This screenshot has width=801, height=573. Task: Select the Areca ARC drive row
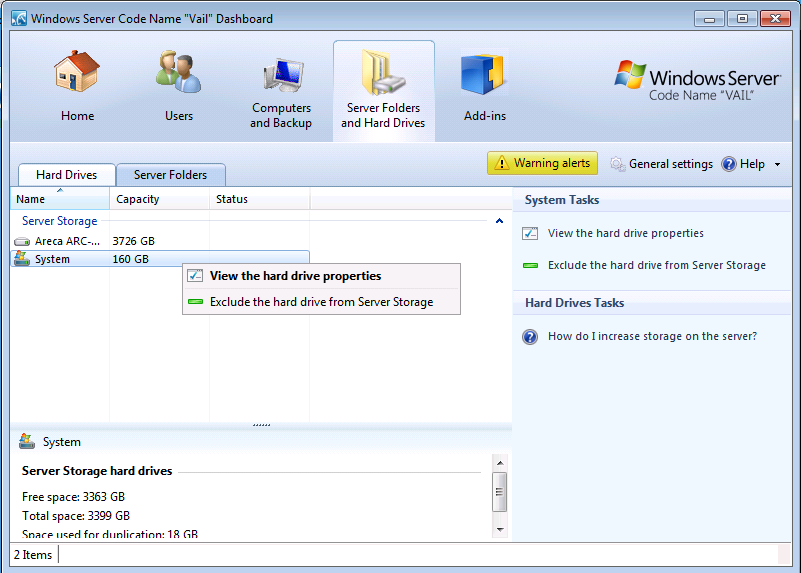coord(160,241)
